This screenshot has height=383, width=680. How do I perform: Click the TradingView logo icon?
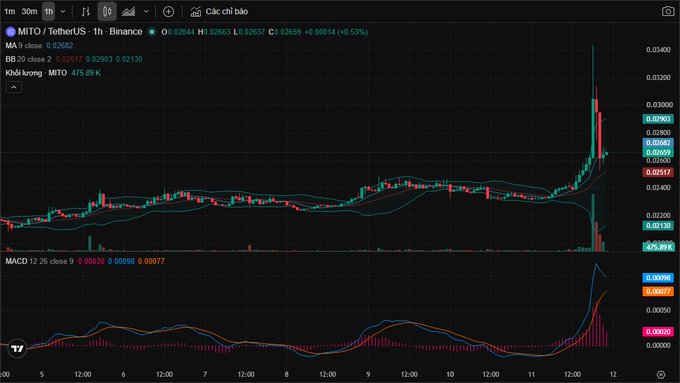[x=17, y=348]
